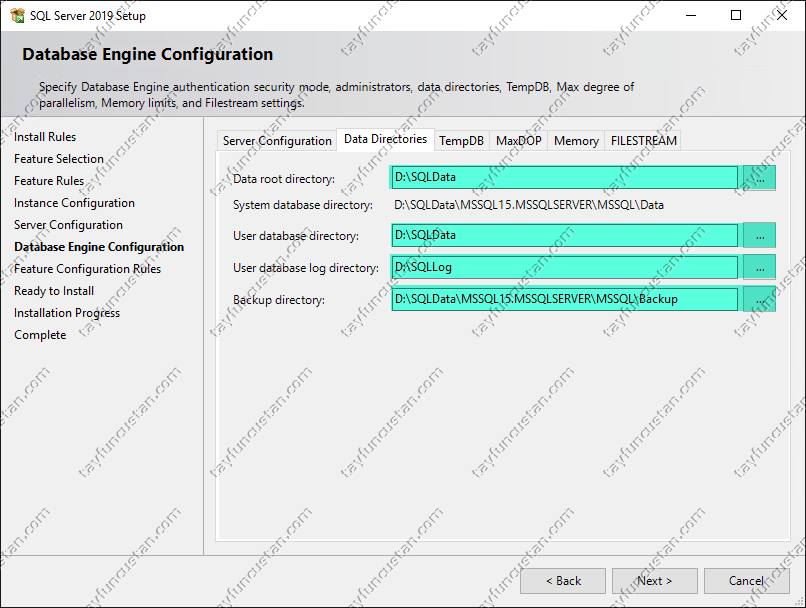Select the Database Engine Configuration step
Image resolution: width=806 pixels, height=608 pixels.
point(99,247)
